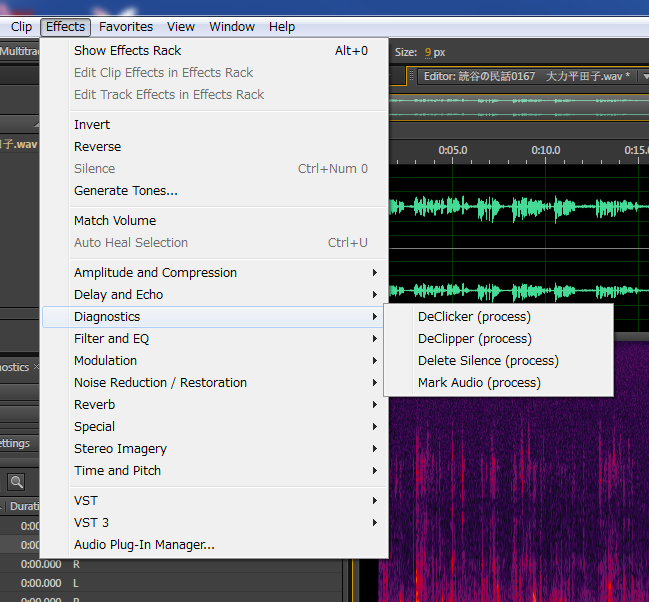Image resolution: width=649 pixels, height=602 pixels.
Task: Expand Amplitude and Compression submenu
Action: click(215, 273)
